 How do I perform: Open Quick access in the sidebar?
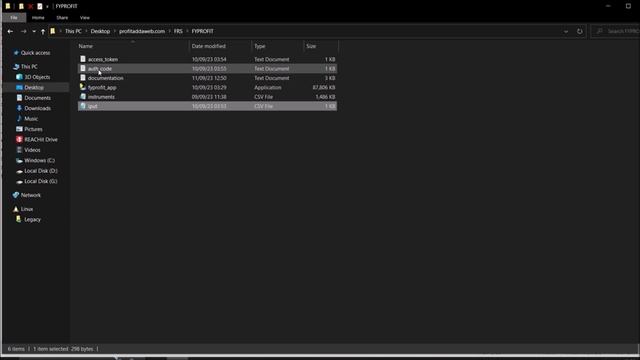click(x=36, y=53)
